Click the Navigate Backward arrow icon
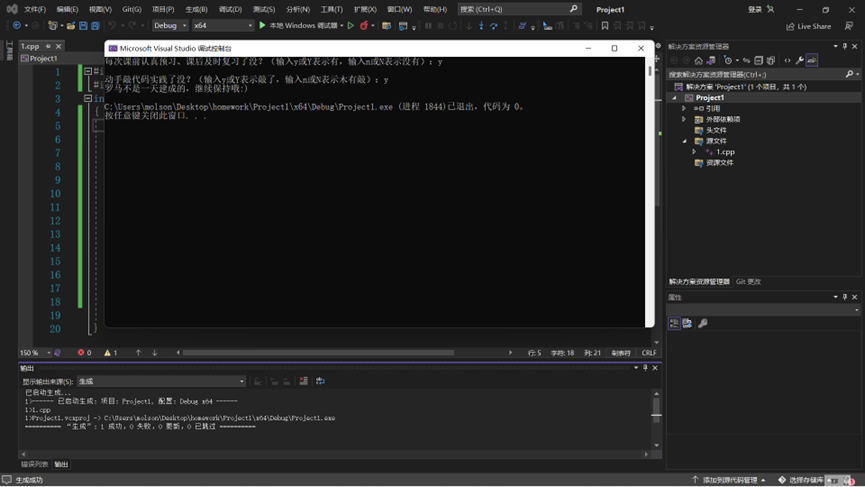The width and height of the screenshot is (865, 487). point(17,26)
